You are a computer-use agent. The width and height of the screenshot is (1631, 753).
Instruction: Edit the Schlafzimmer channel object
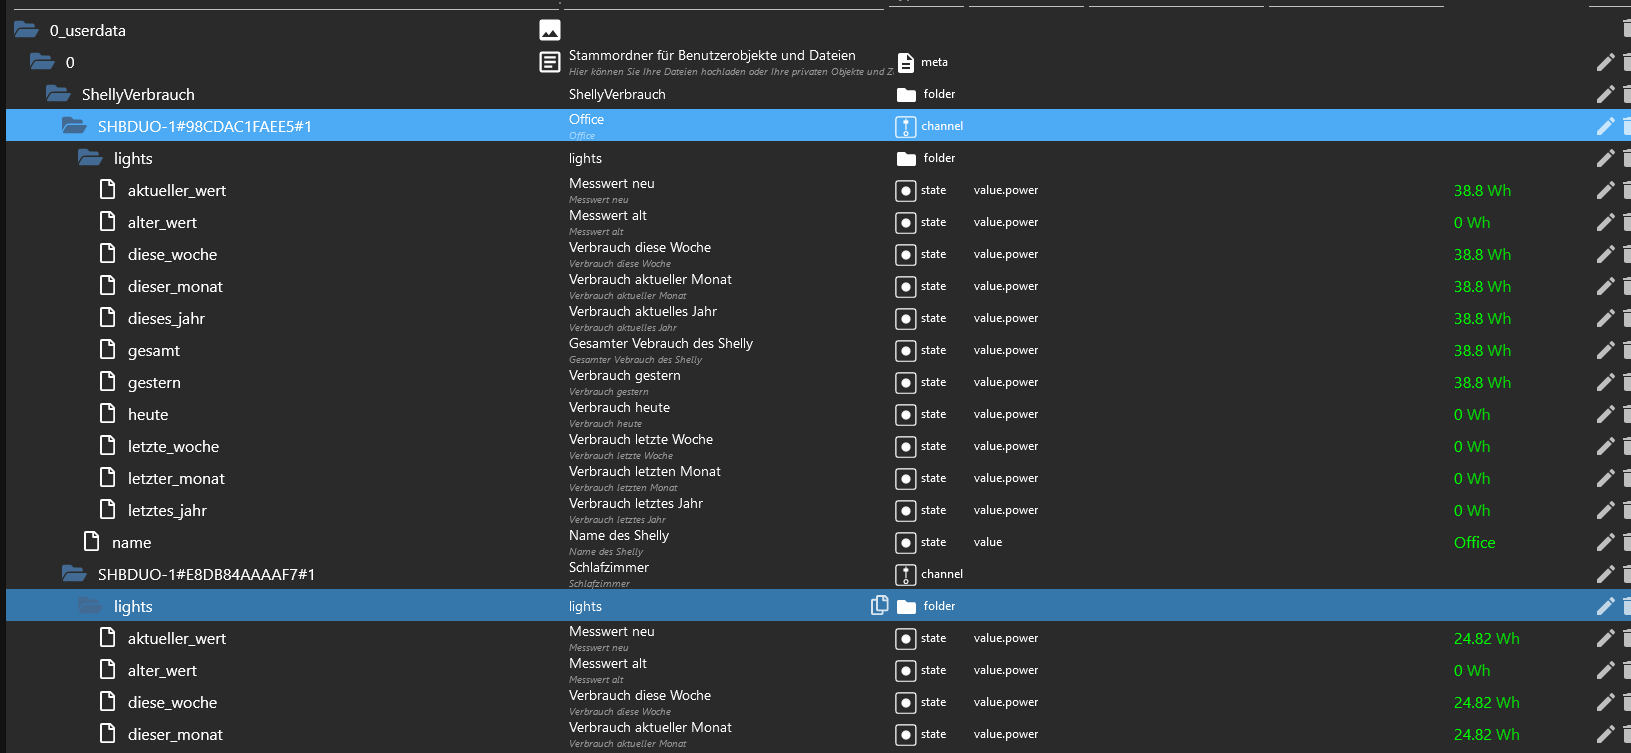(x=1605, y=574)
